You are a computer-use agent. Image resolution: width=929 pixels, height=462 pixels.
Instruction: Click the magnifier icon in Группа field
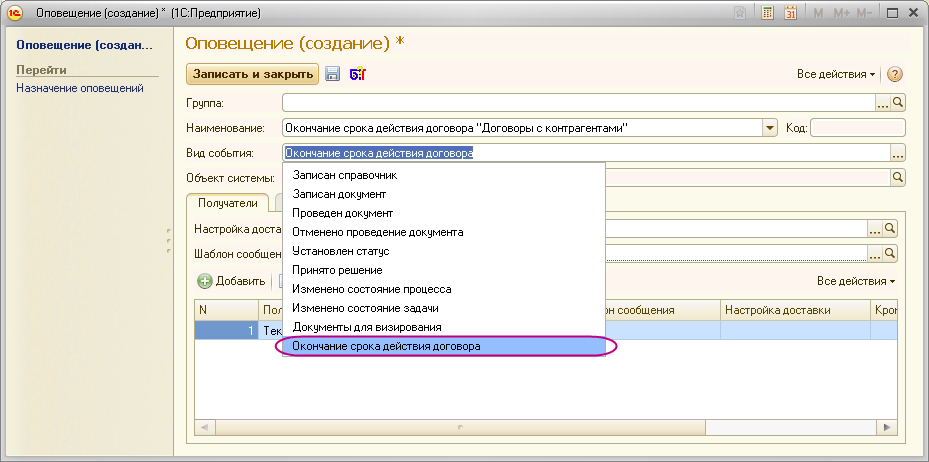click(898, 102)
